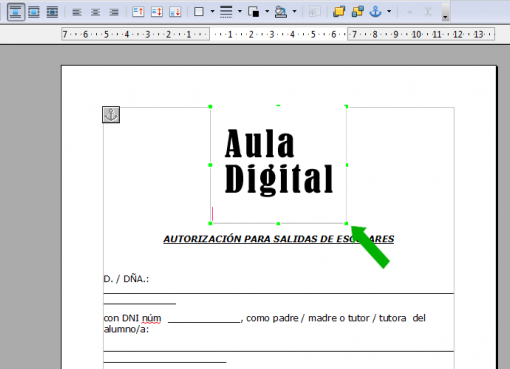
Task: Align image to bottom of anchor
Action: click(175, 12)
